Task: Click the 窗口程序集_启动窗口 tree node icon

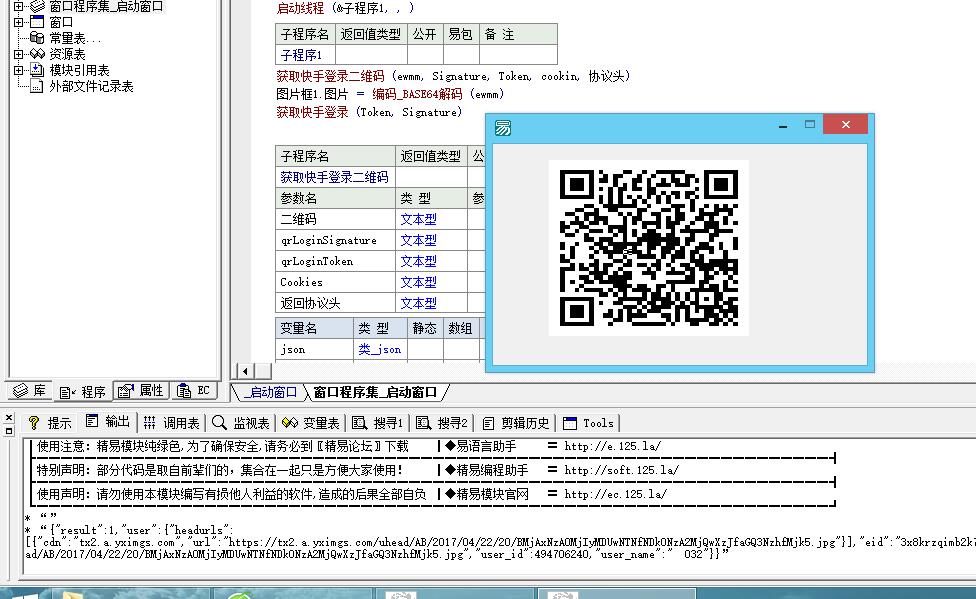Action: point(37,6)
